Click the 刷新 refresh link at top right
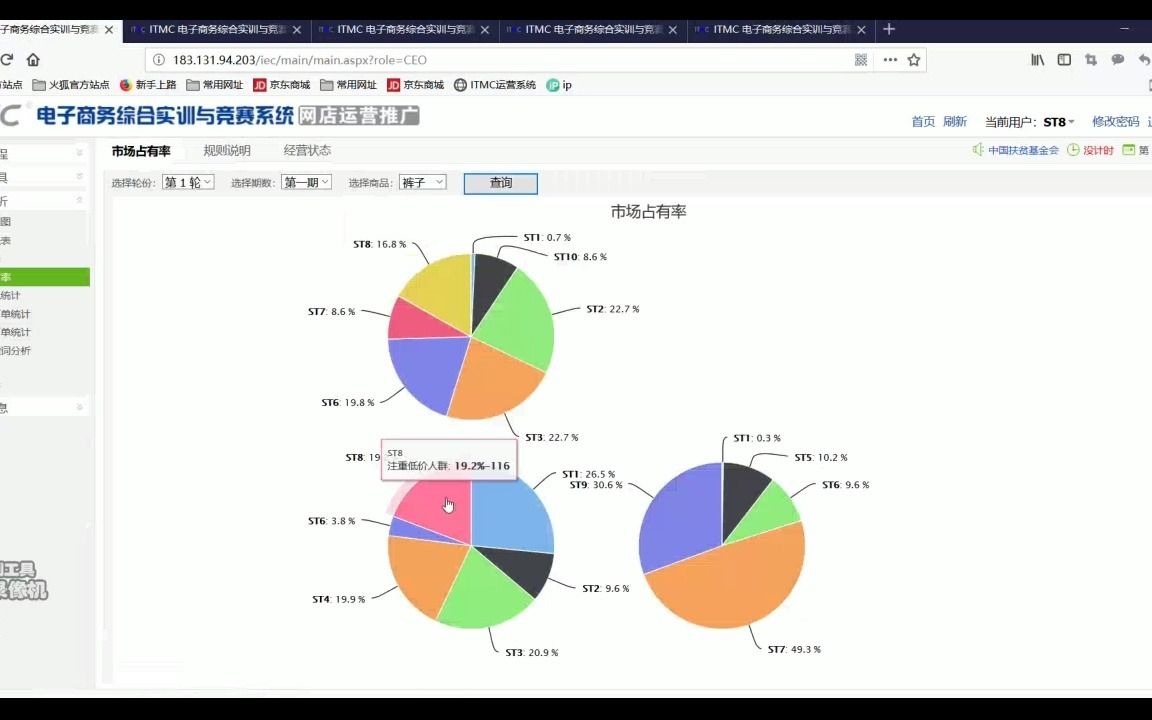 click(953, 121)
